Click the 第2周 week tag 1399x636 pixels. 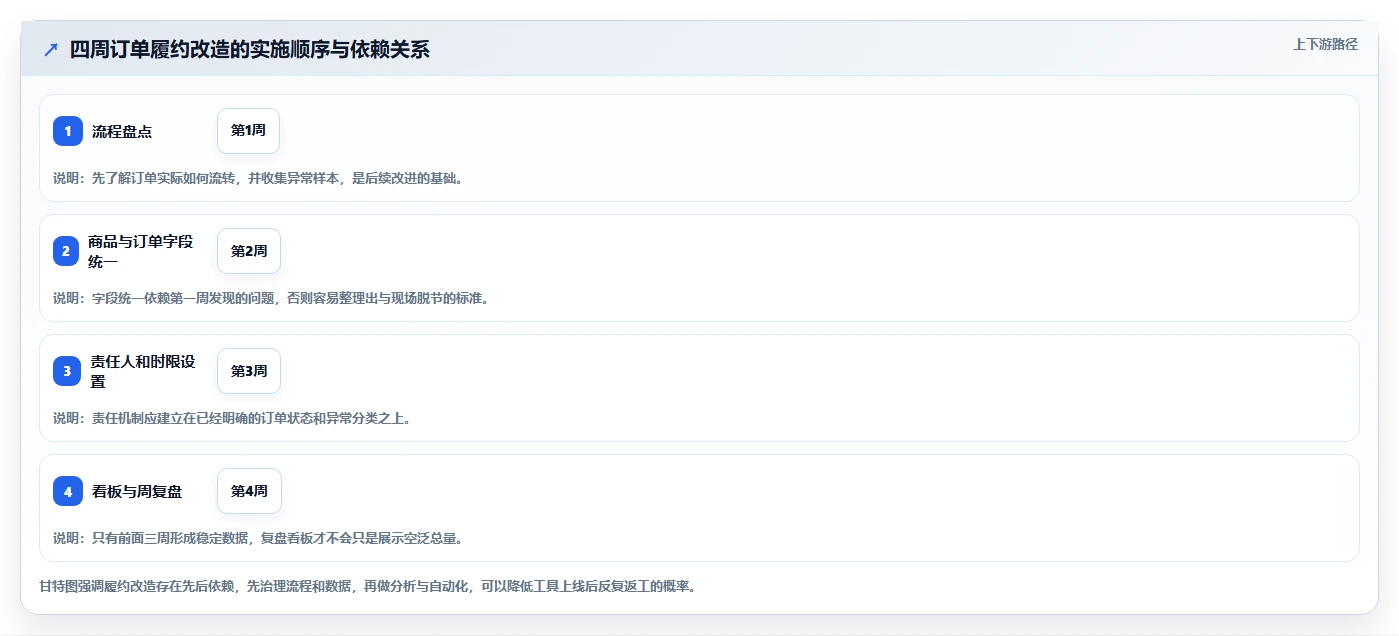[249, 251]
